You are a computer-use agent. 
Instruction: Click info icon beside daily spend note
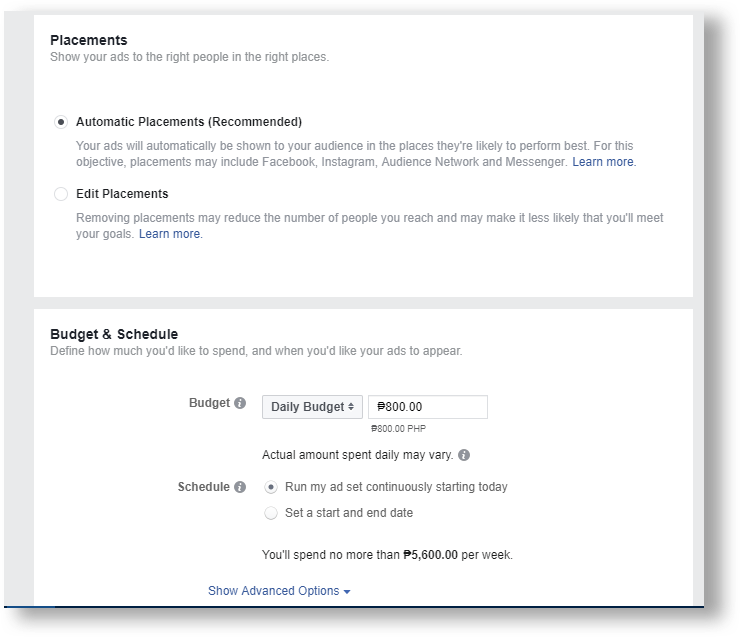click(x=464, y=455)
